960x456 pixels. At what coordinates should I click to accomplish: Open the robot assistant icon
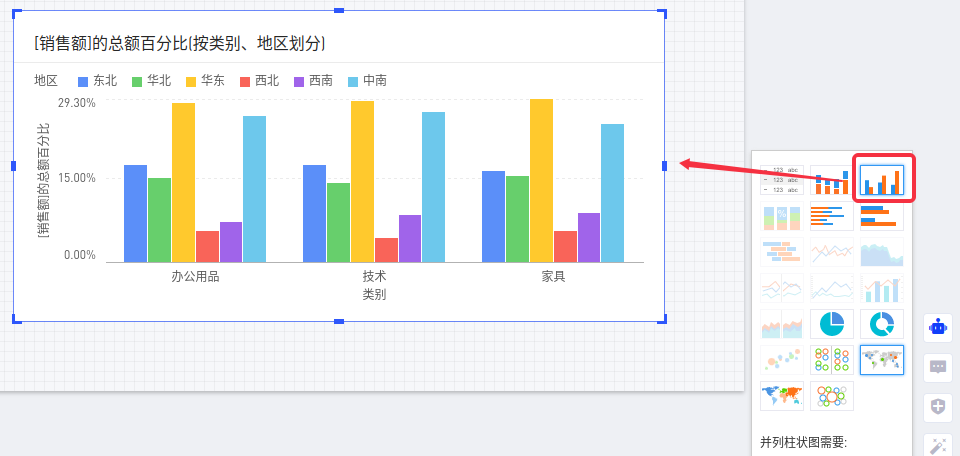(x=938, y=327)
